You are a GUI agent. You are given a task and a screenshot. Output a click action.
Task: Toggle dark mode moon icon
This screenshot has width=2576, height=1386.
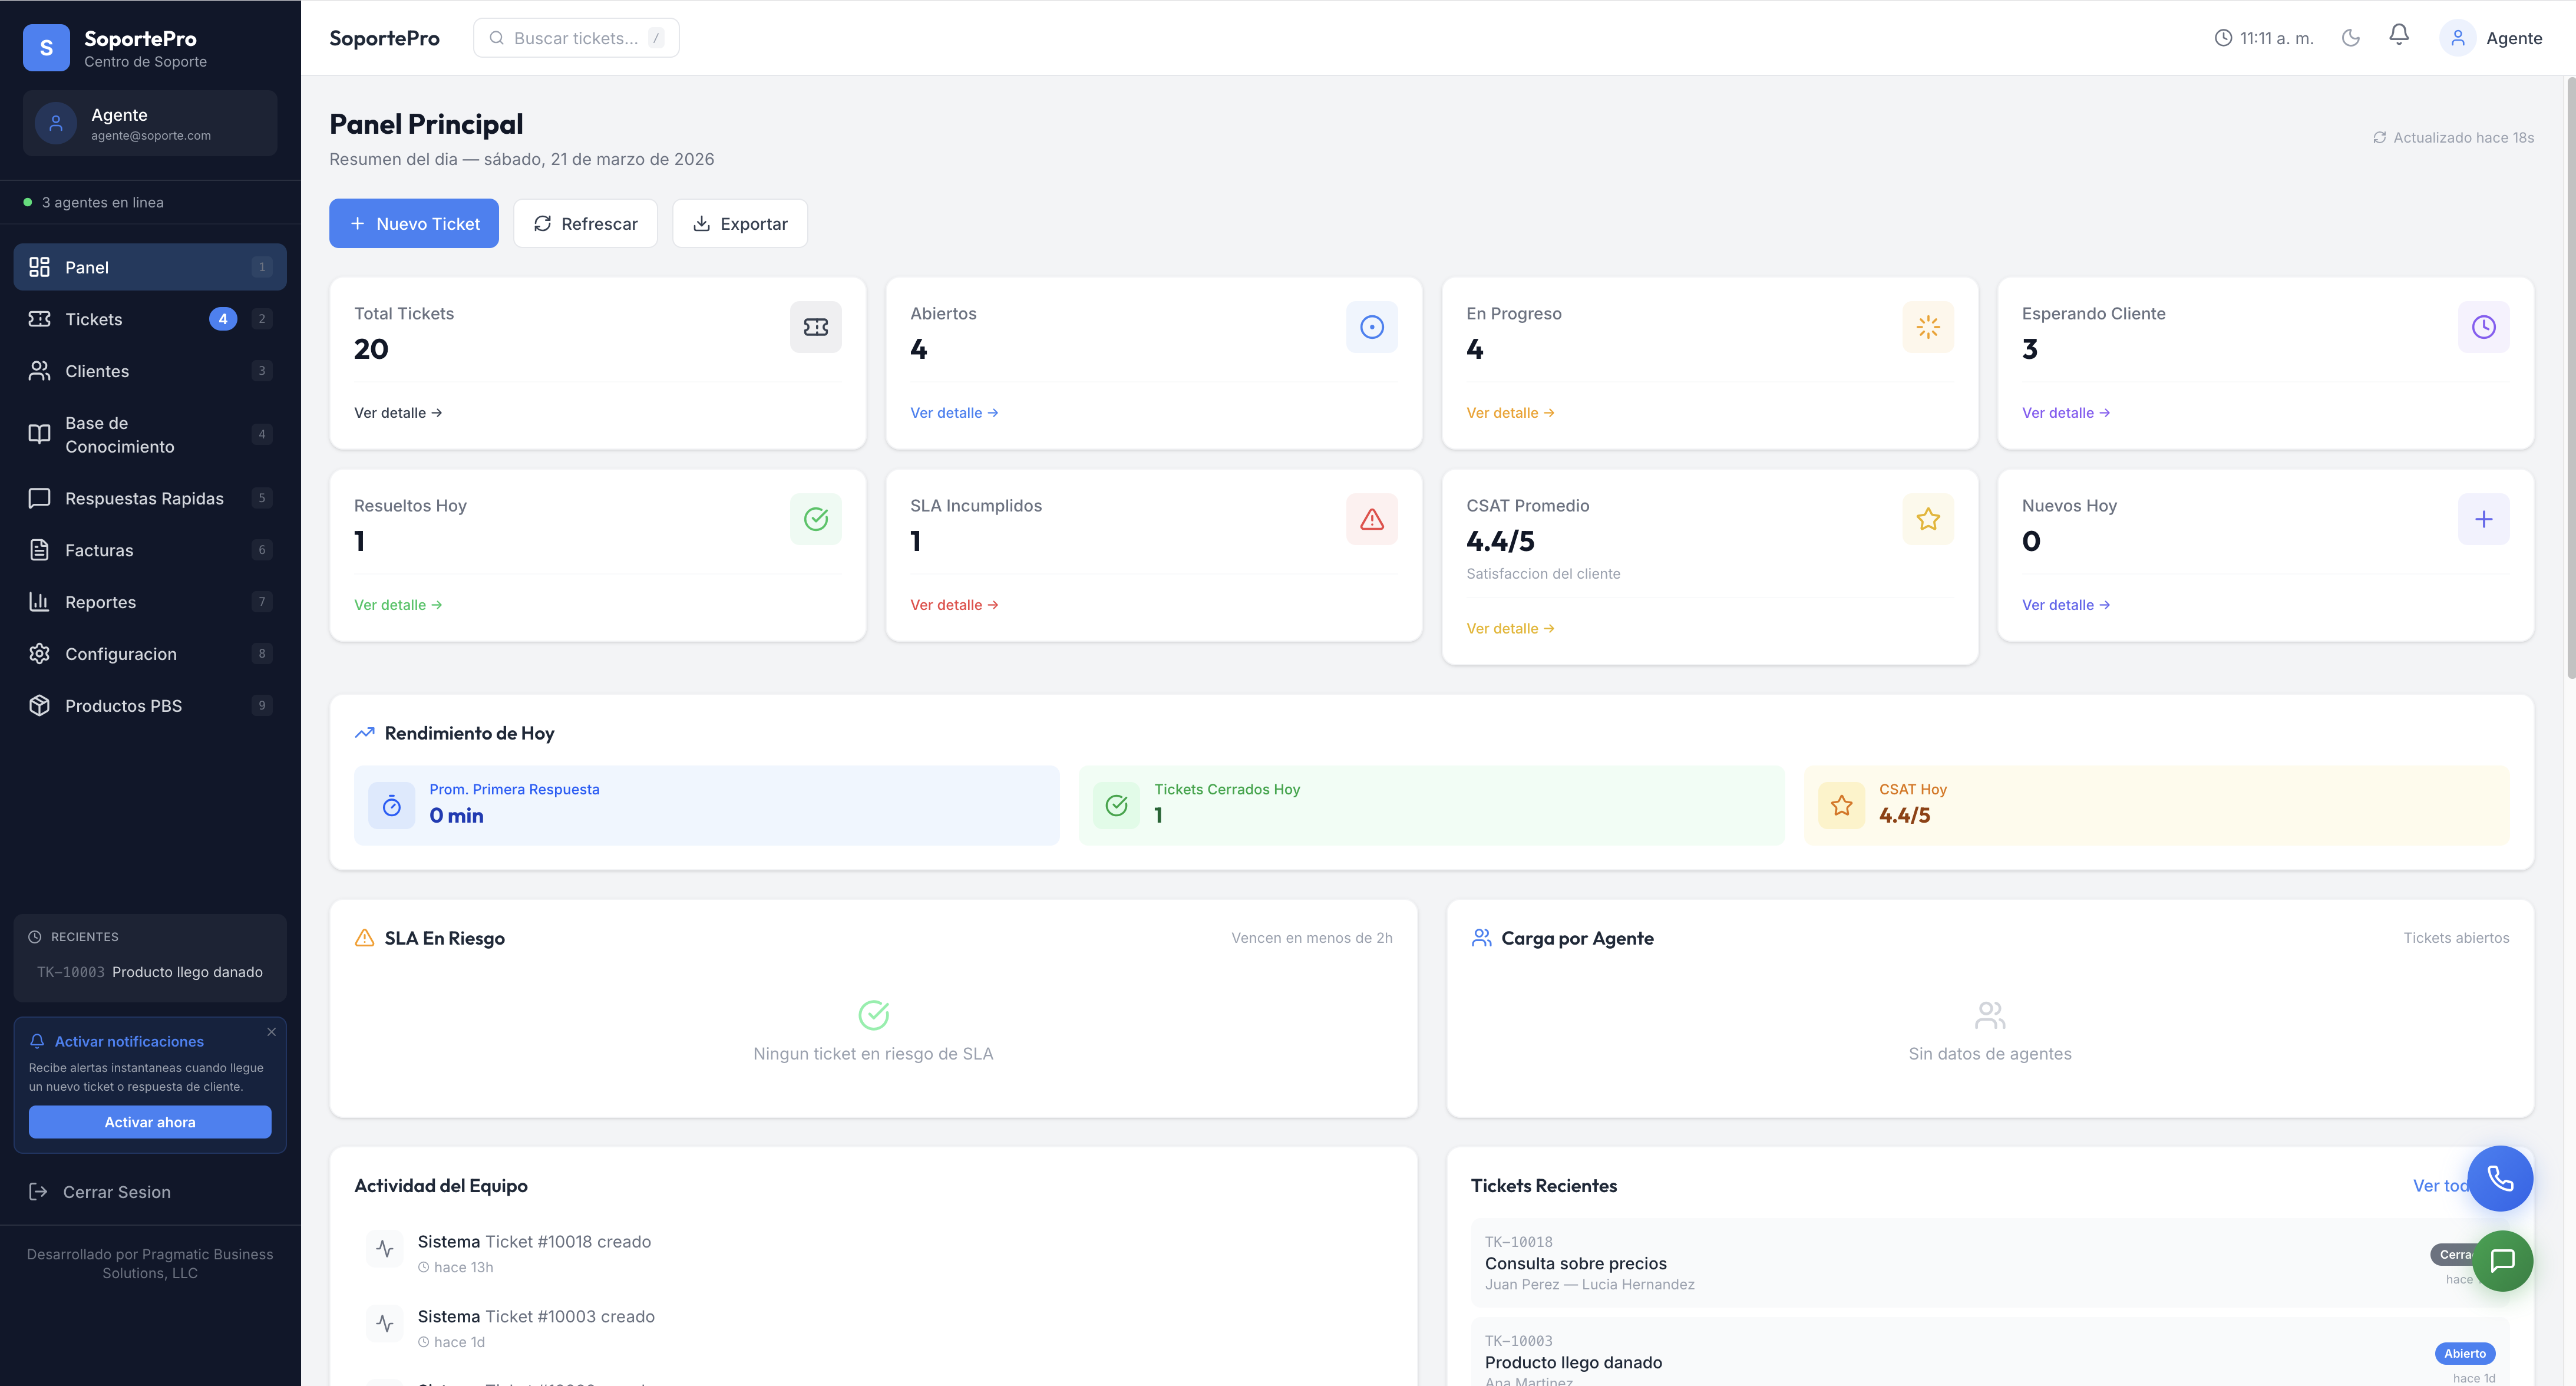(2350, 38)
